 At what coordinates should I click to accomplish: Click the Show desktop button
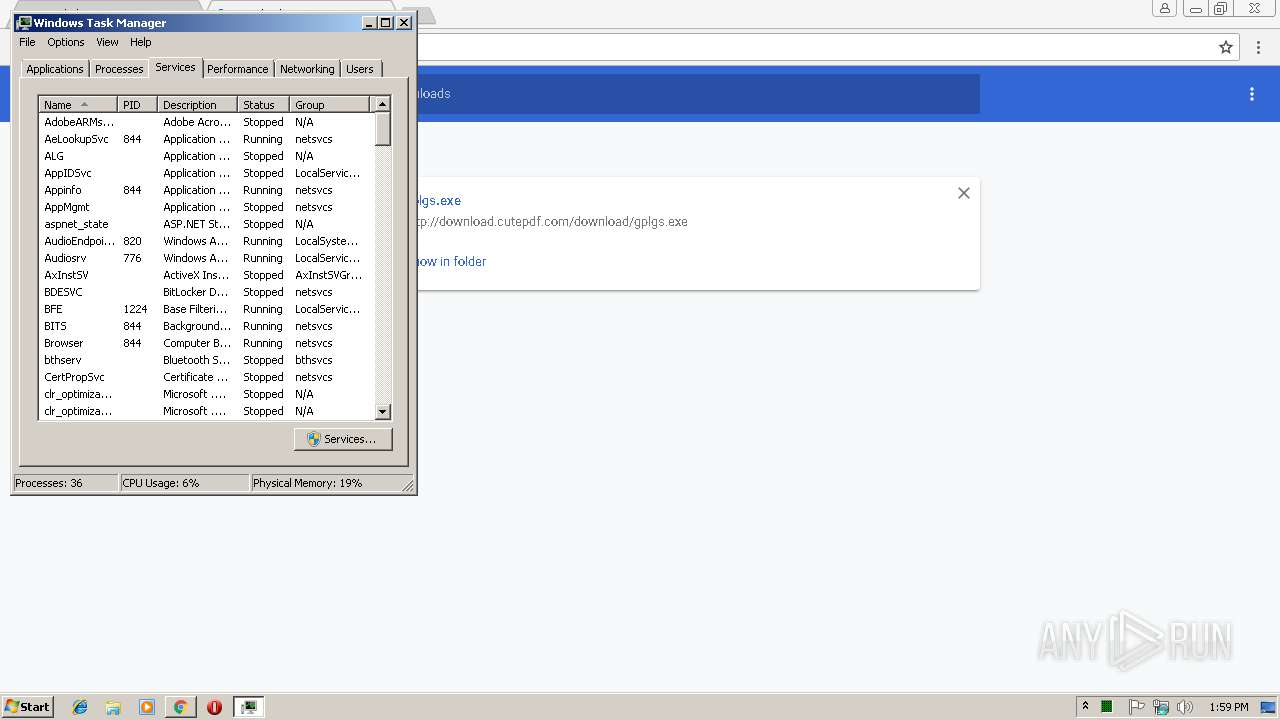pyautogui.click(x=1269, y=707)
